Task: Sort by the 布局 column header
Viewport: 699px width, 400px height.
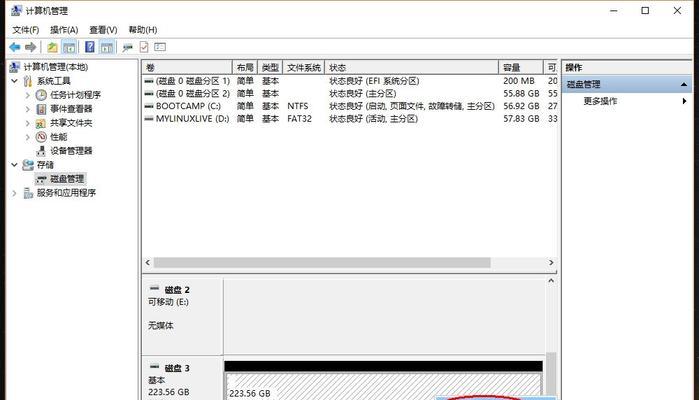Action: [245, 67]
